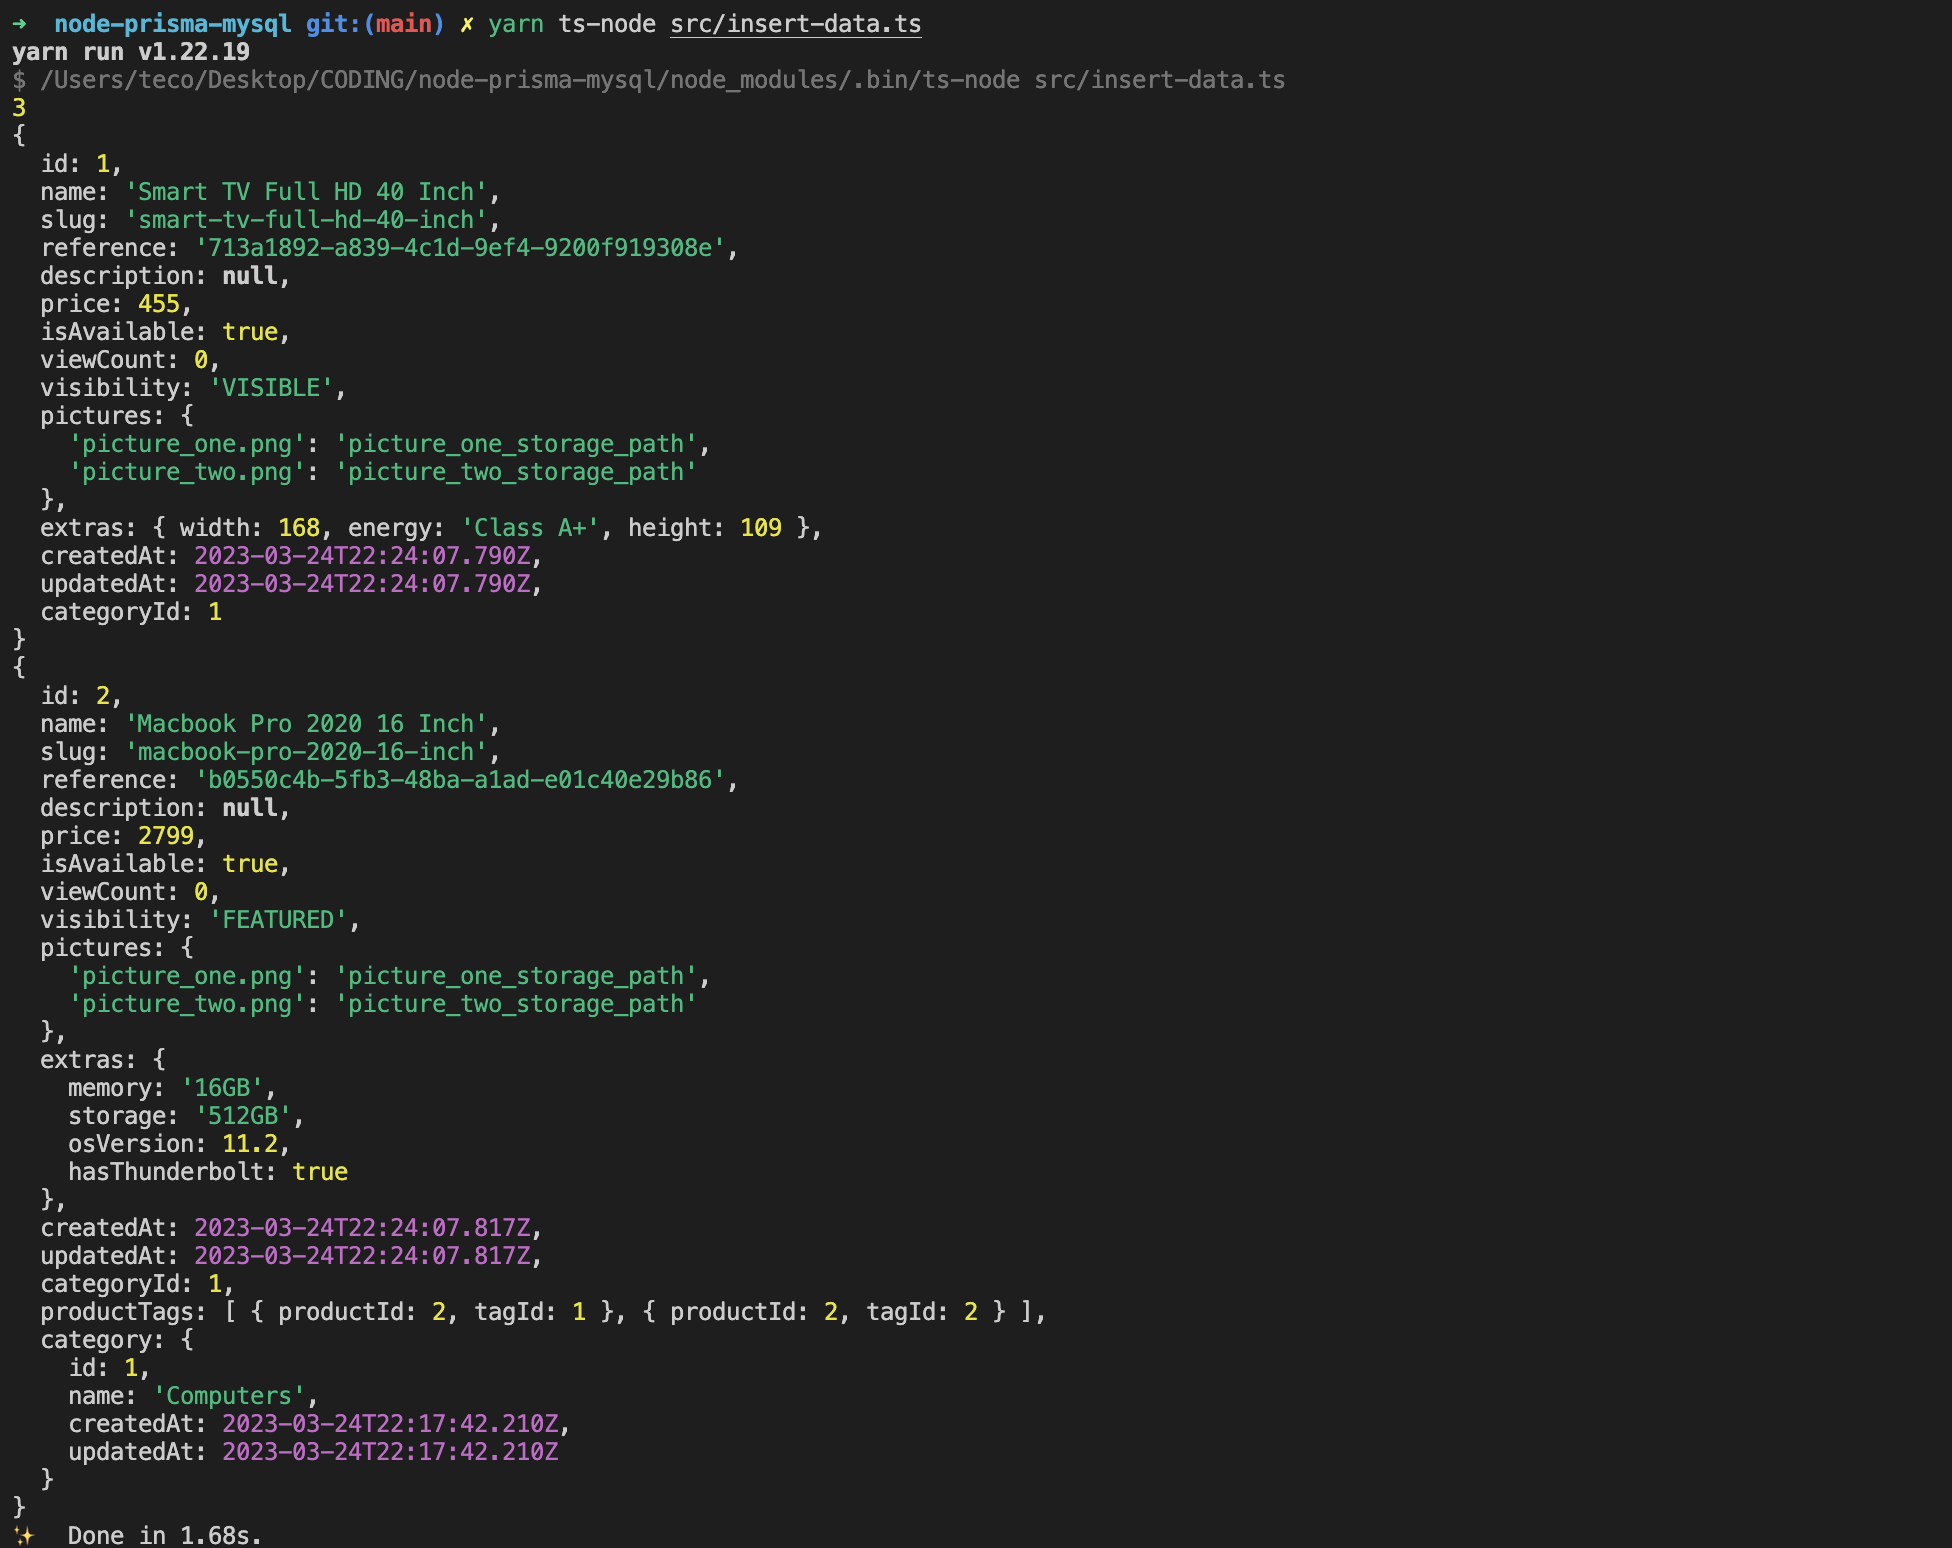Click slug 'macbook-pro-2020-16-inch'
The image size is (1952, 1548).
306,752
